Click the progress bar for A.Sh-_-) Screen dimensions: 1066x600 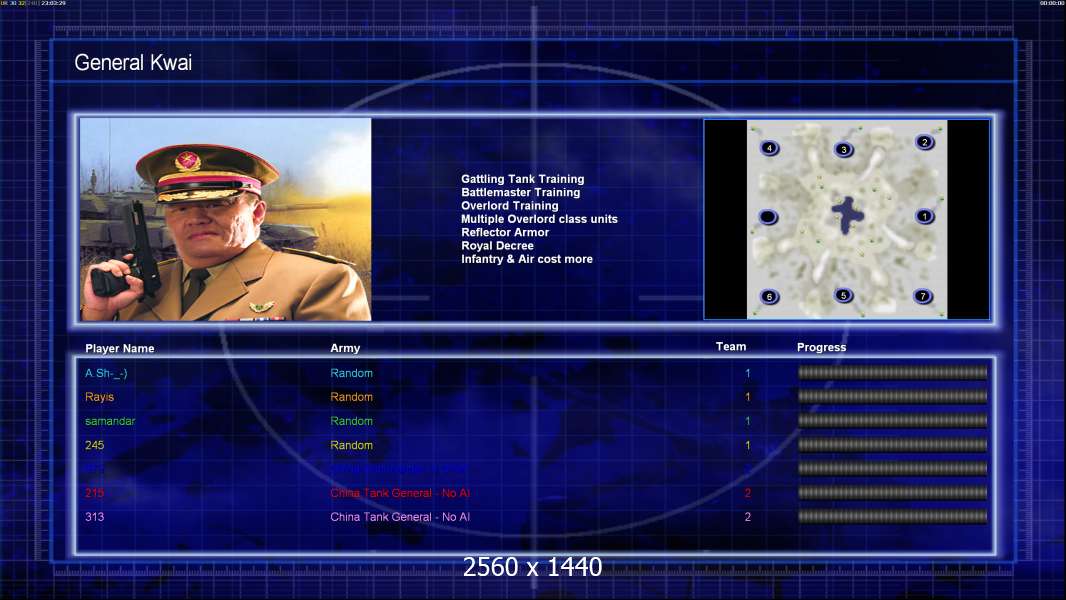click(892, 372)
